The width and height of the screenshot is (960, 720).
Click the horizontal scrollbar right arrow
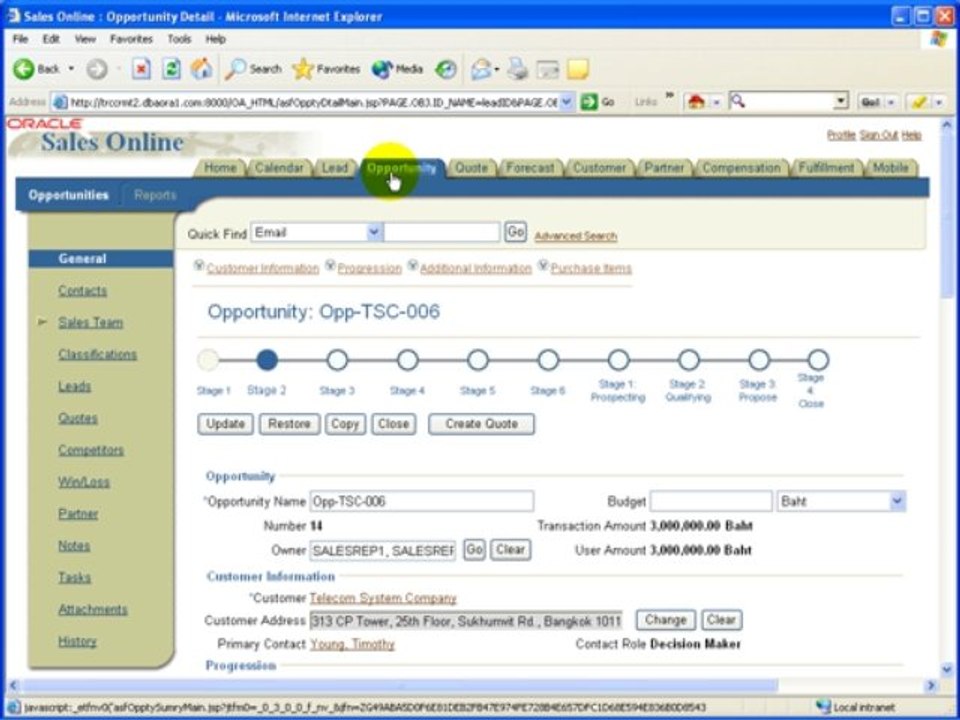[931, 686]
